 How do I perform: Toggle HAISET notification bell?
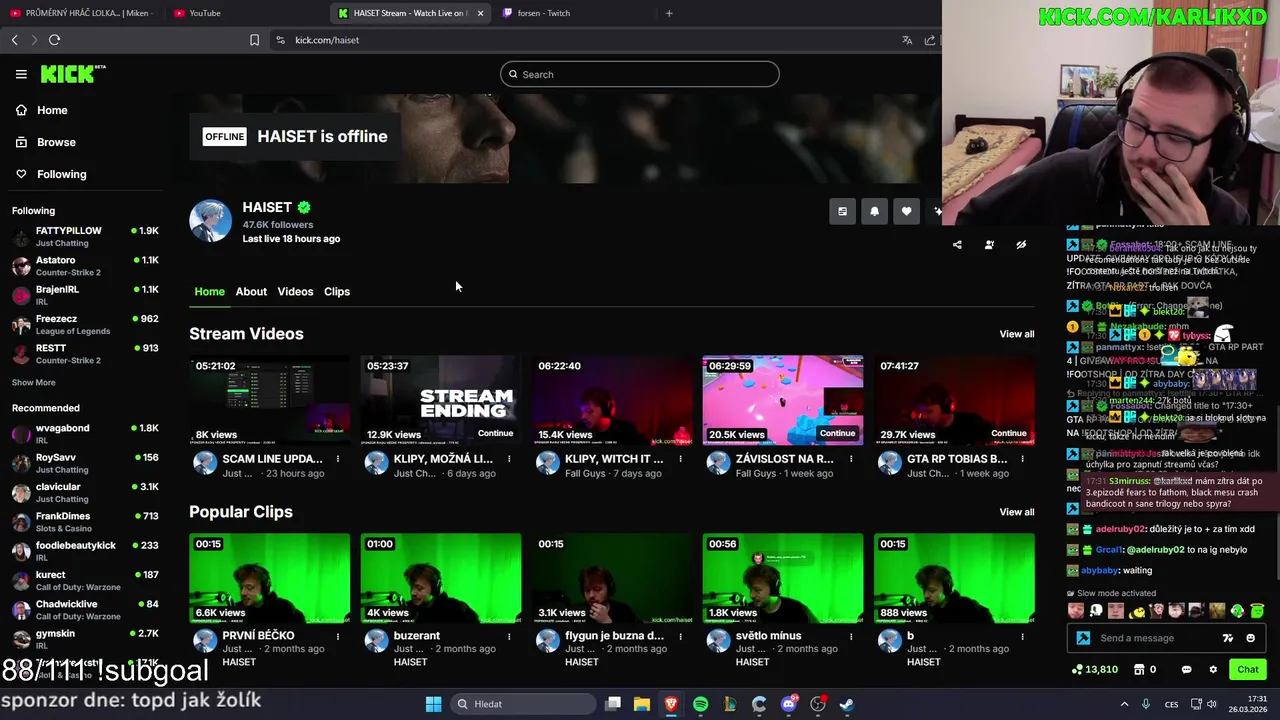tap(874, 211)
